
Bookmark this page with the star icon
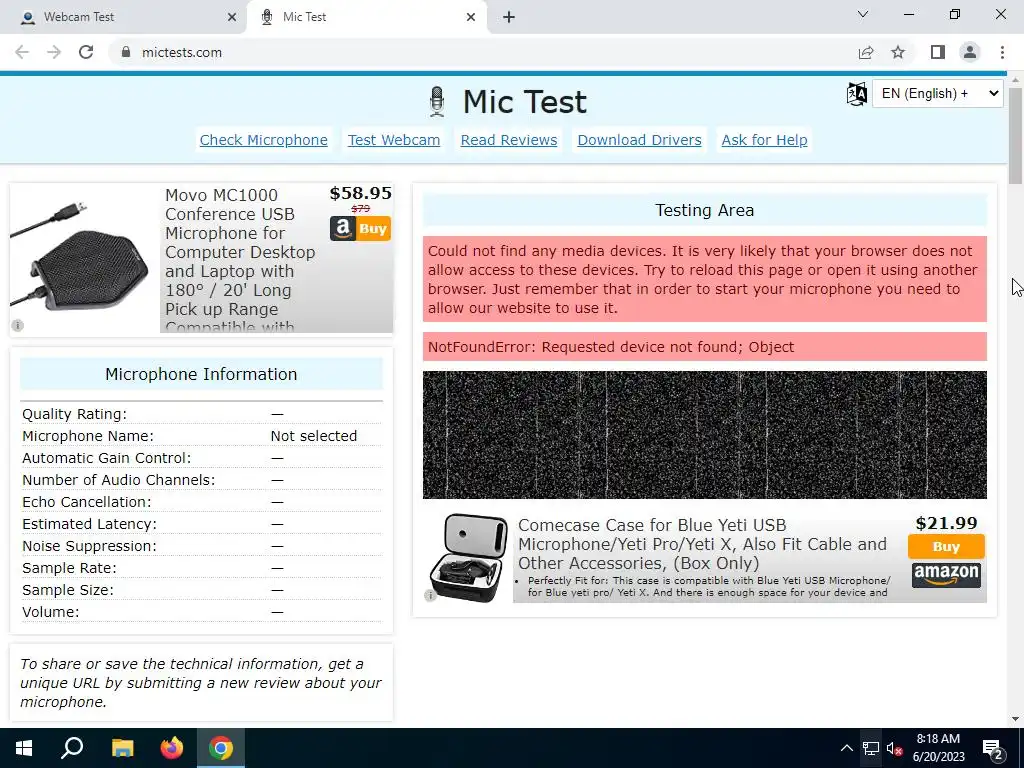[898, 52]
